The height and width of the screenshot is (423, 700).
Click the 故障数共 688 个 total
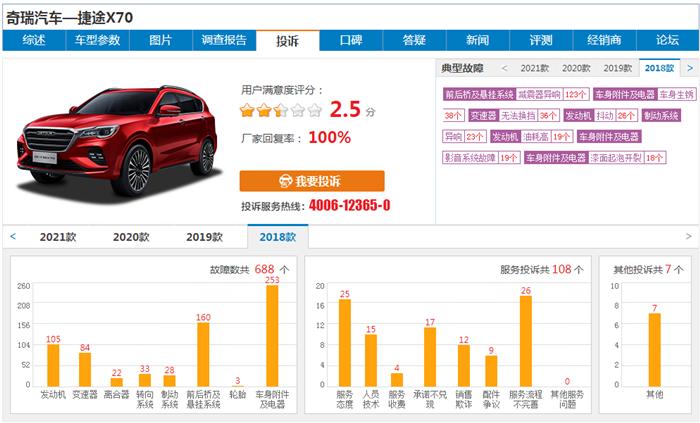tap(249, 270)
